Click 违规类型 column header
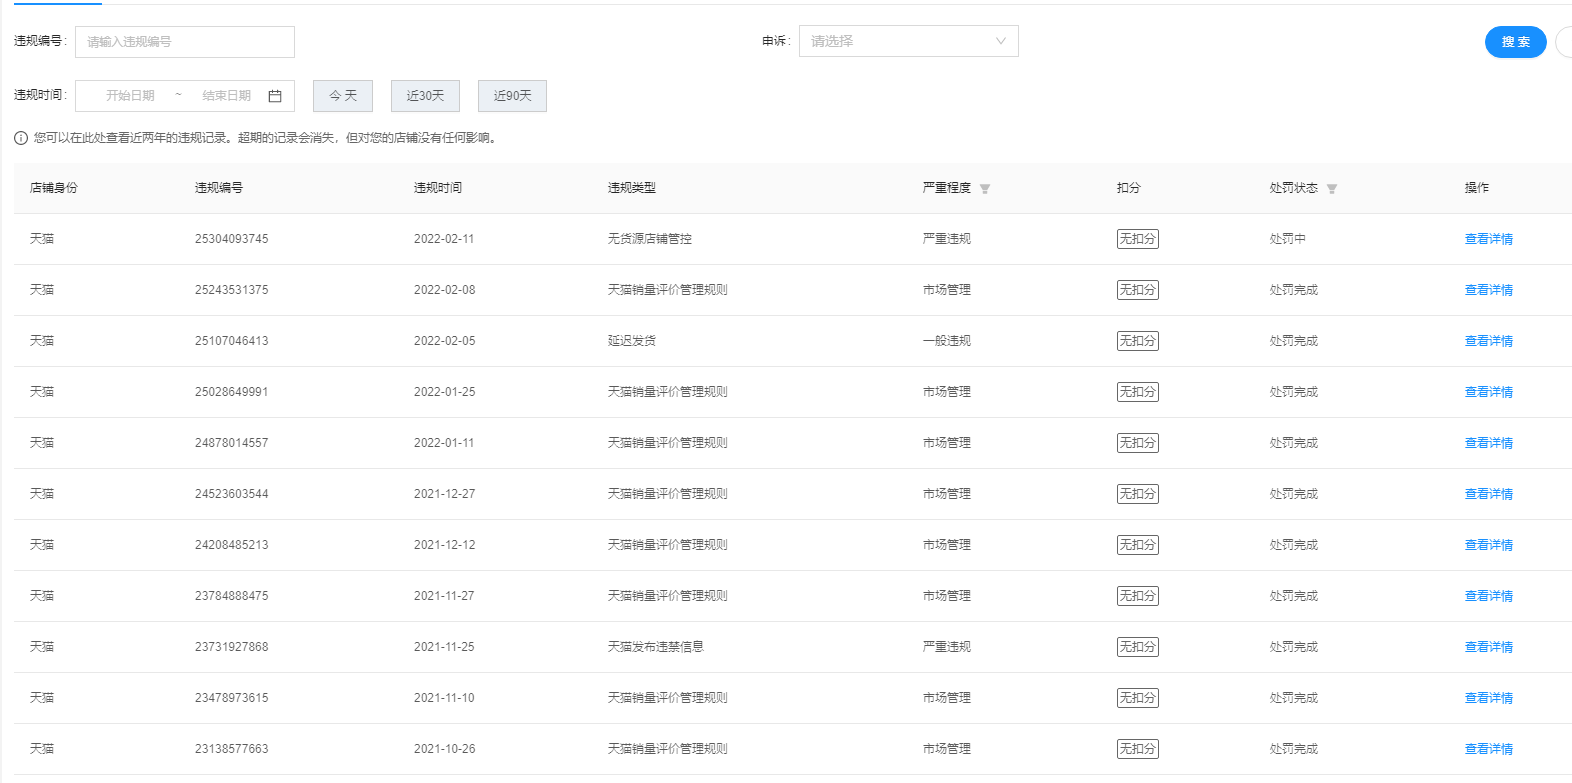This screenshot has height=783, width=1572. (x=632, y=188)
